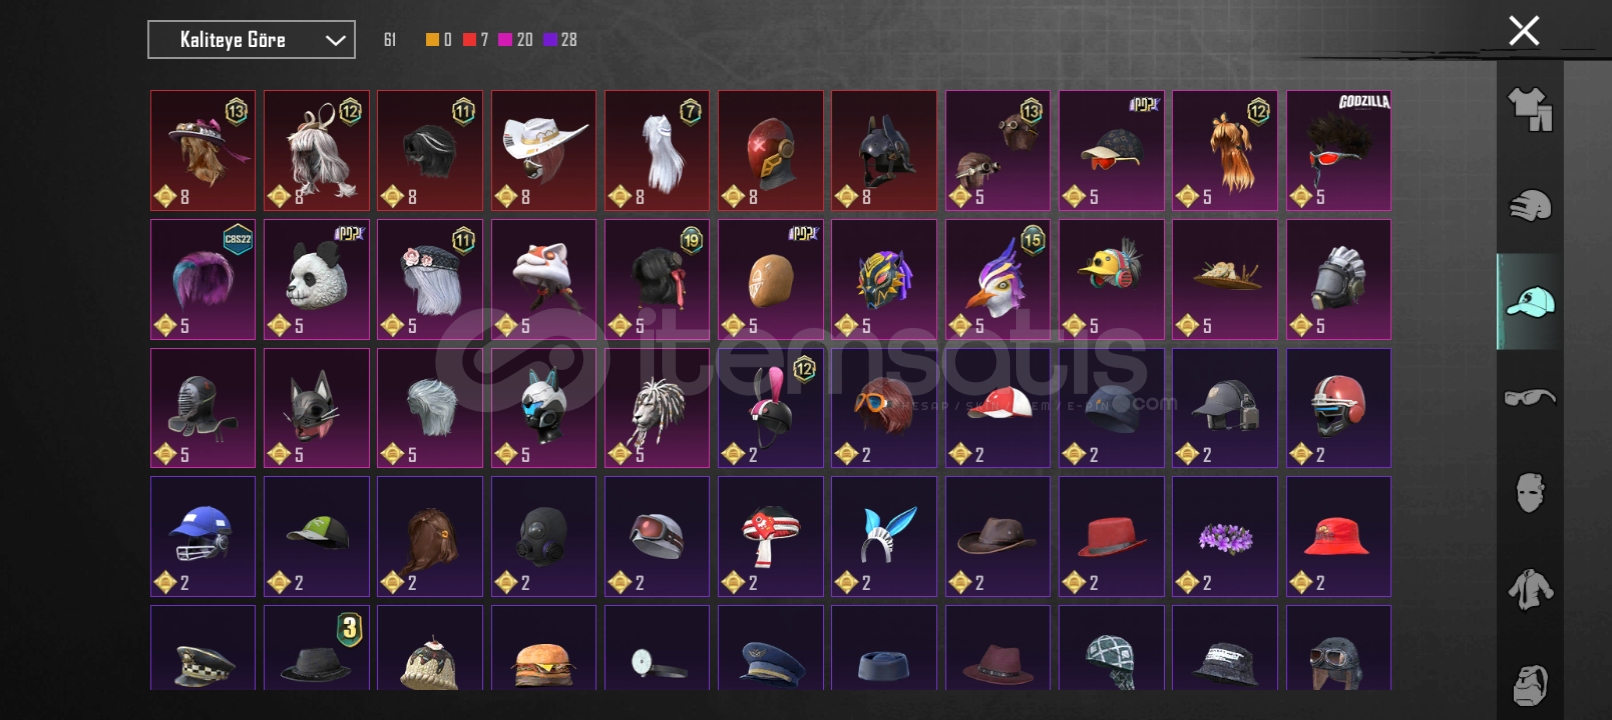Viewport: 1612px width, 720px height.
Task: Open the glasses category icon
Action: click(x=1530, y=398)
